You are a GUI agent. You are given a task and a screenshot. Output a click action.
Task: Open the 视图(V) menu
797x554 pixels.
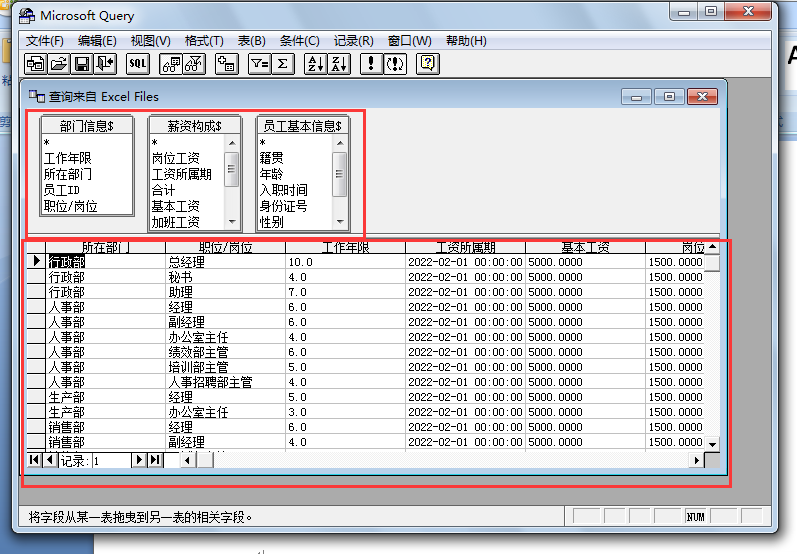(150, 41)
